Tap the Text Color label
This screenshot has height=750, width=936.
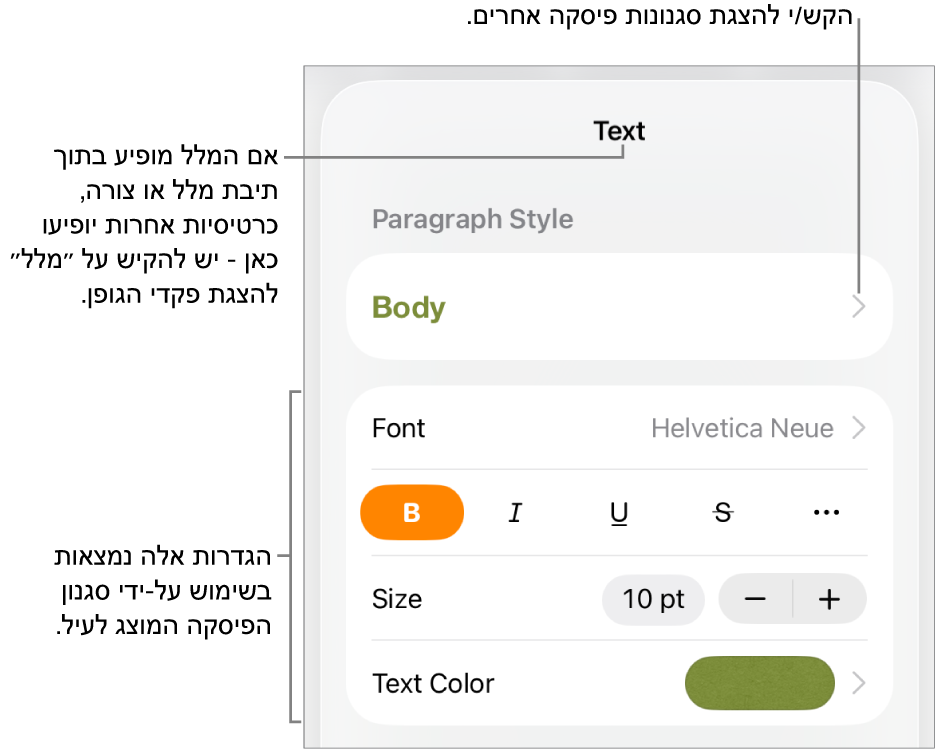[433, 683]
